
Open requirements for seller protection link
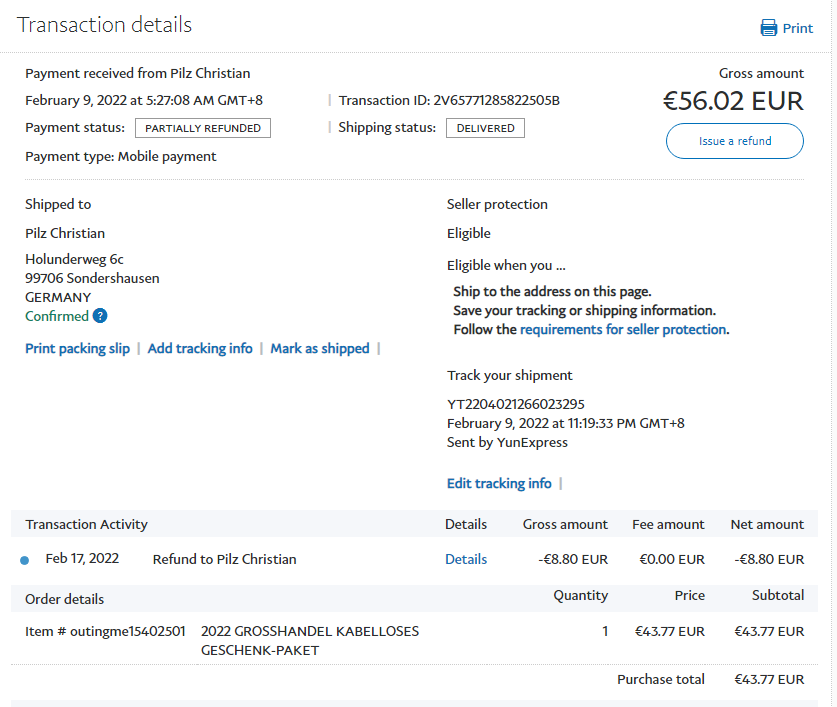623,329
